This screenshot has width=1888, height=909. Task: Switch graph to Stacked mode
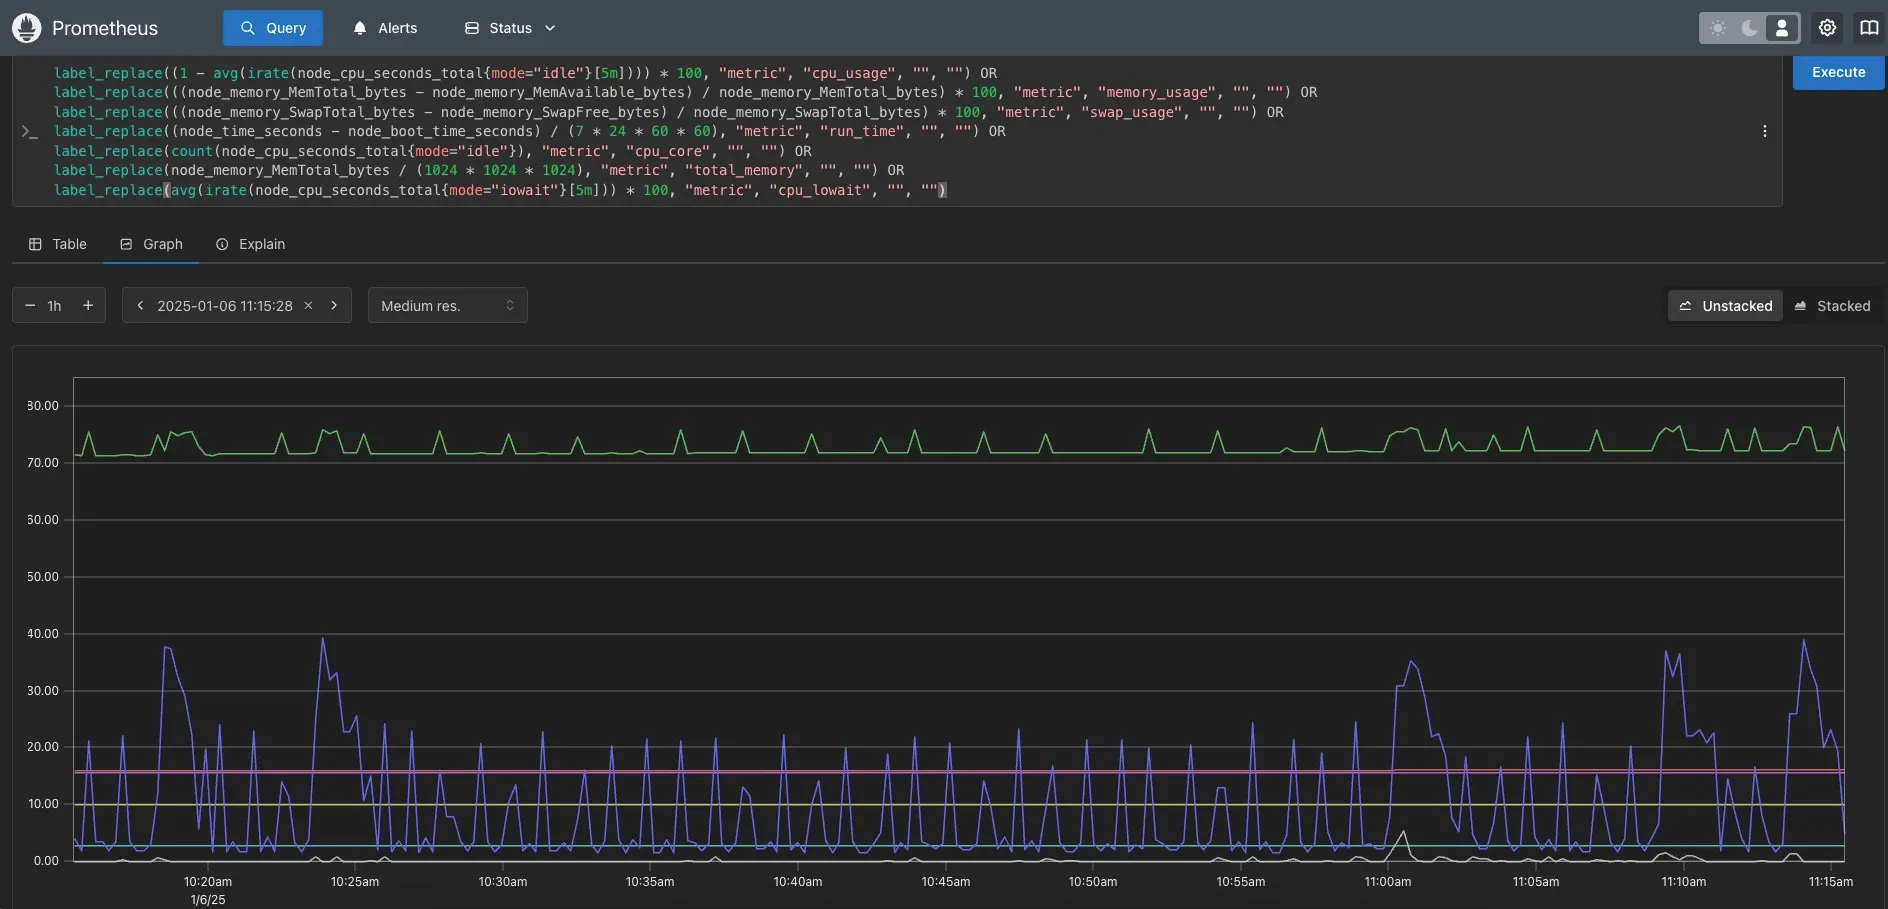(x=1832, y=306)
